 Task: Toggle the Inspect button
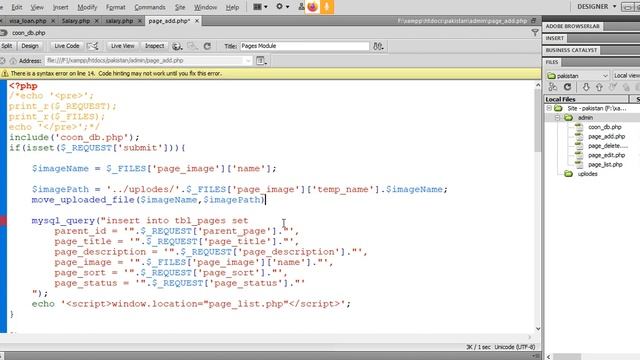(155, 46)
